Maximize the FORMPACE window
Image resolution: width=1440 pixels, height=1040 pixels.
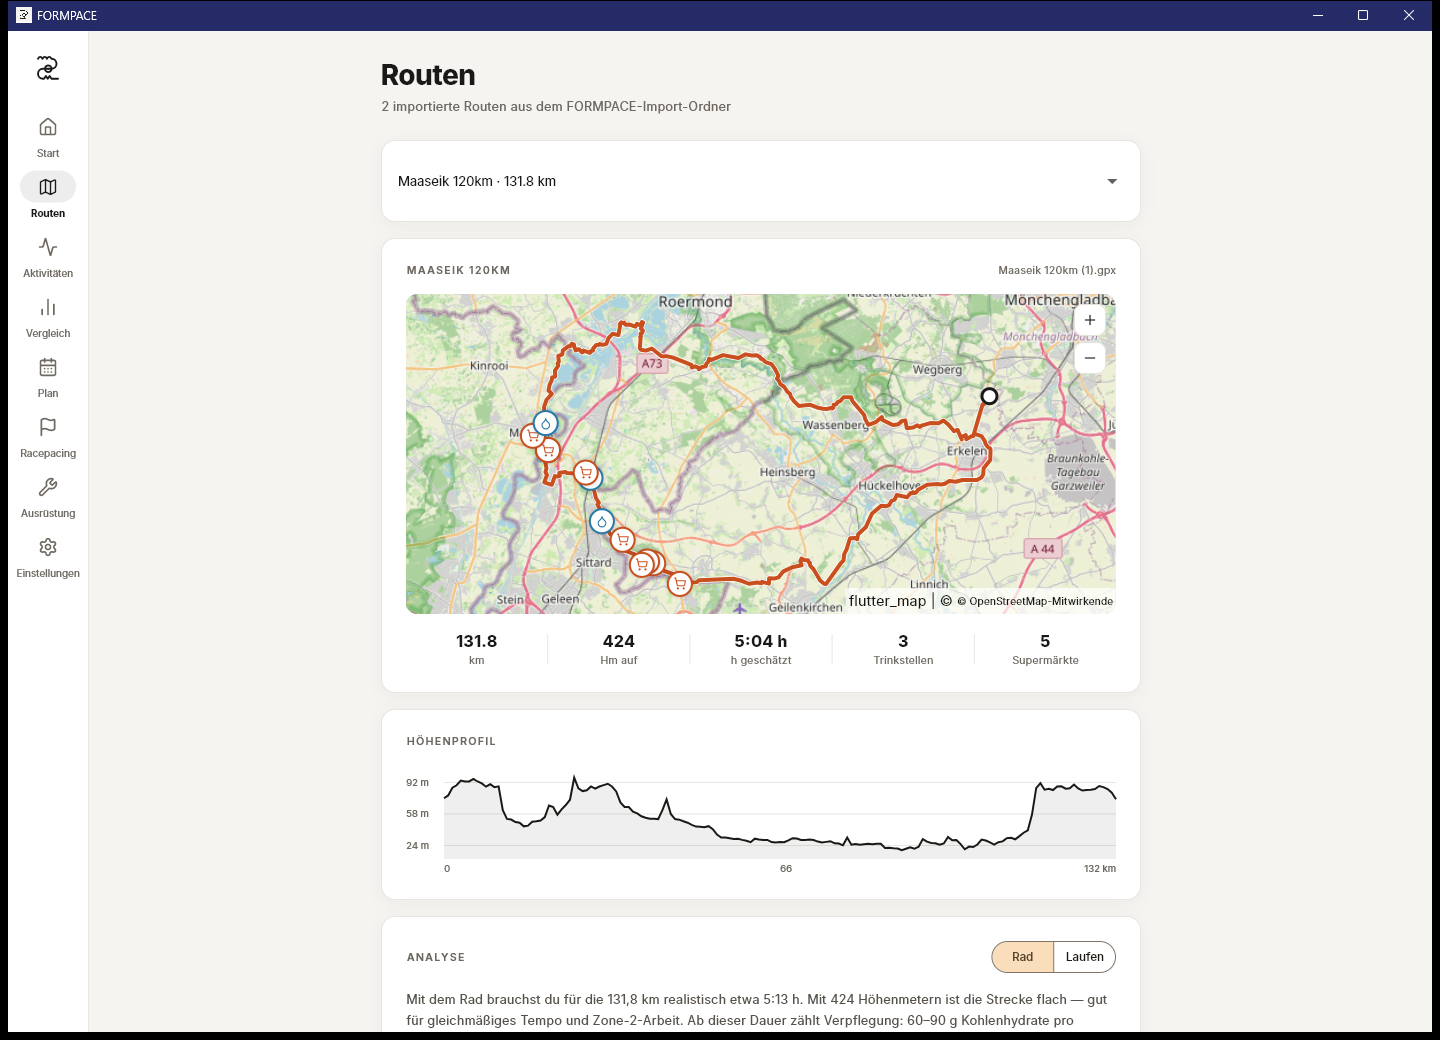pos(1362,15)
